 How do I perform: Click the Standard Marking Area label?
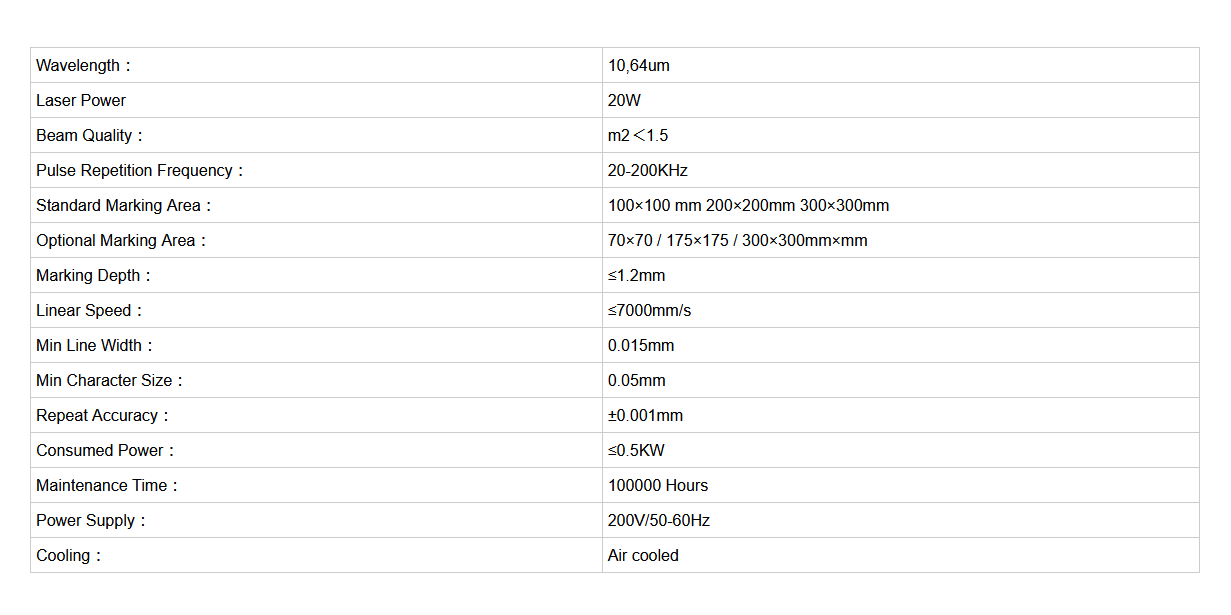pyautogui.click(x=124, y=206)
